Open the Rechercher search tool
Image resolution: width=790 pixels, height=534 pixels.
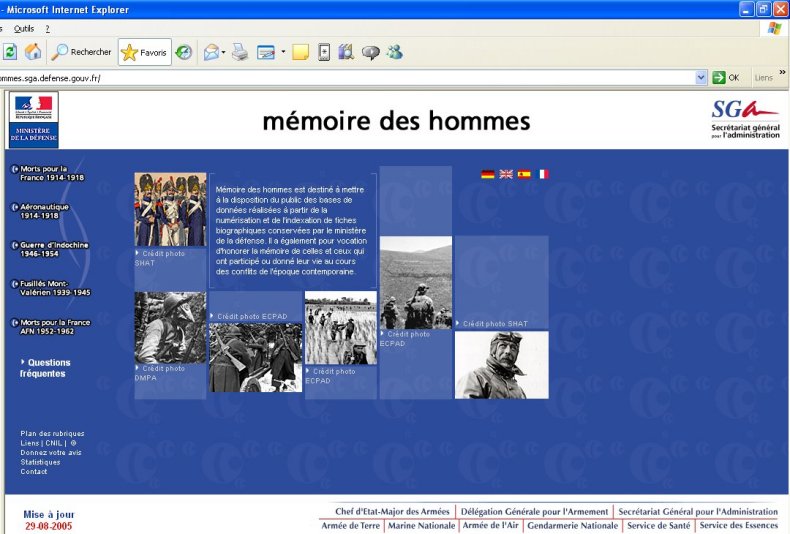(x=82, y=52)
